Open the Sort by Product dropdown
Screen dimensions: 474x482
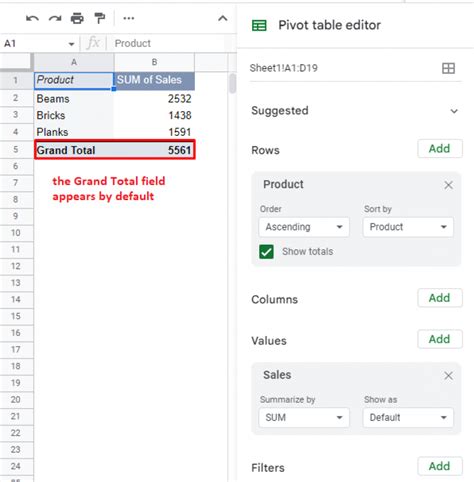point(408,227)
